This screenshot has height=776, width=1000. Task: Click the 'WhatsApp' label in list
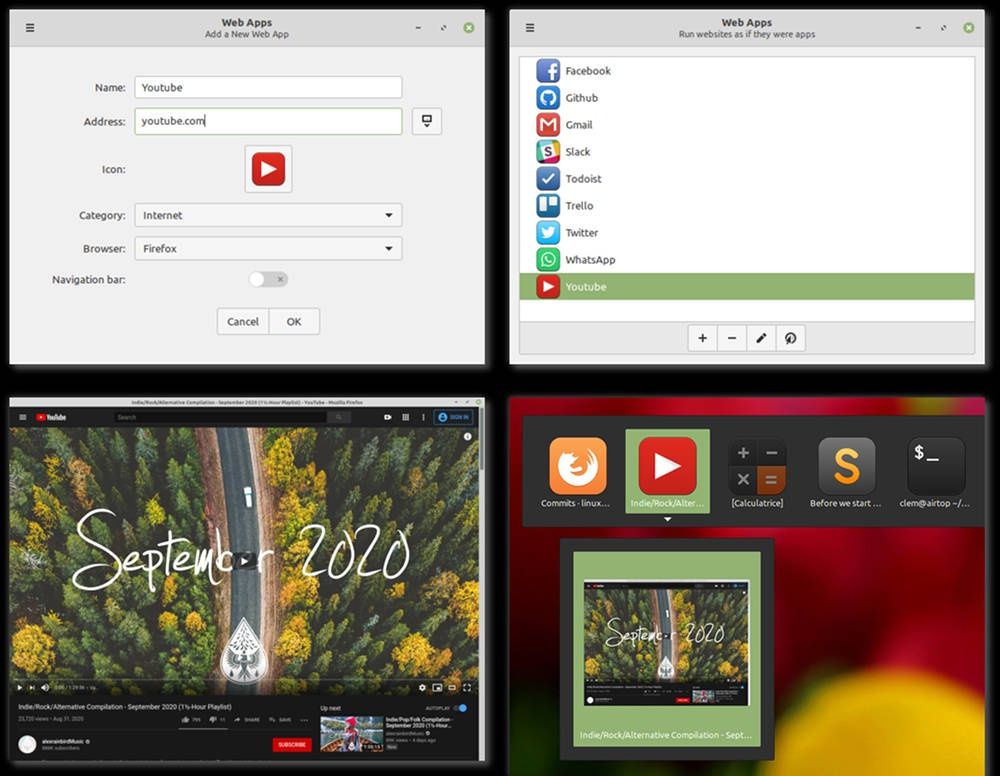pyautogui.click(x=591, y=260)
